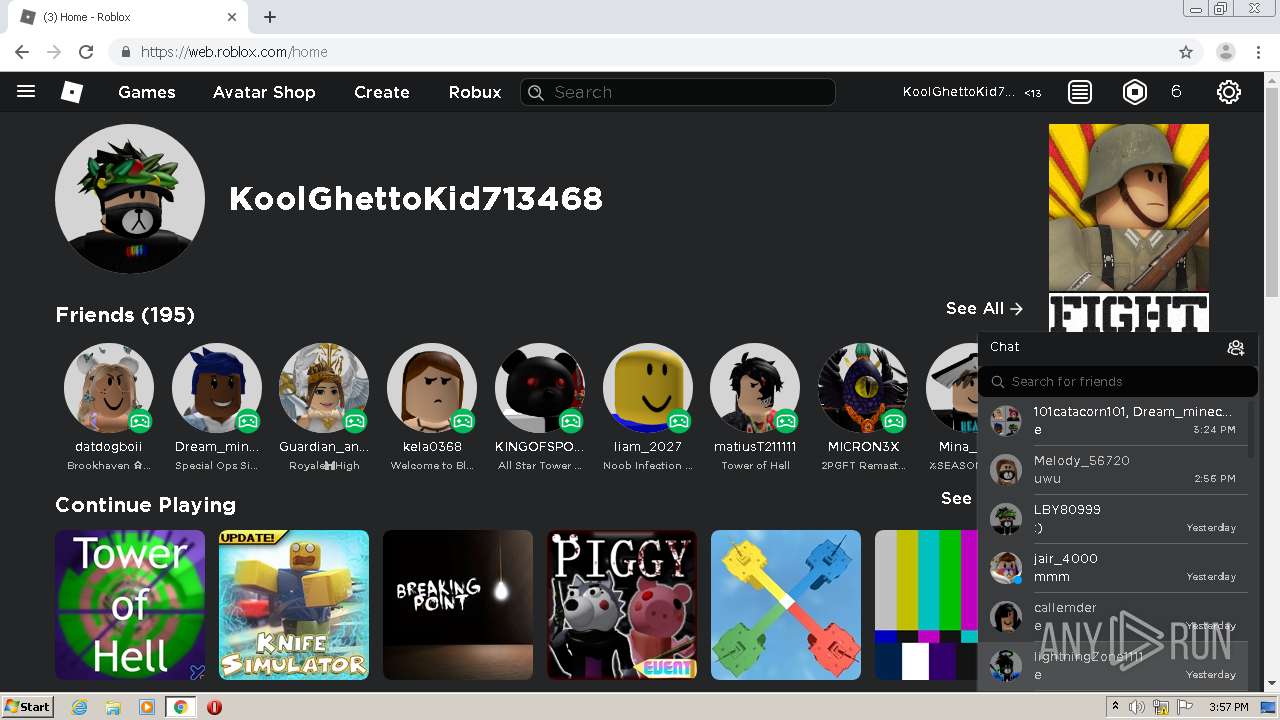Open friend datdogboii avatar
This screenshot has width=1280, height=720.
coord(109,389)
